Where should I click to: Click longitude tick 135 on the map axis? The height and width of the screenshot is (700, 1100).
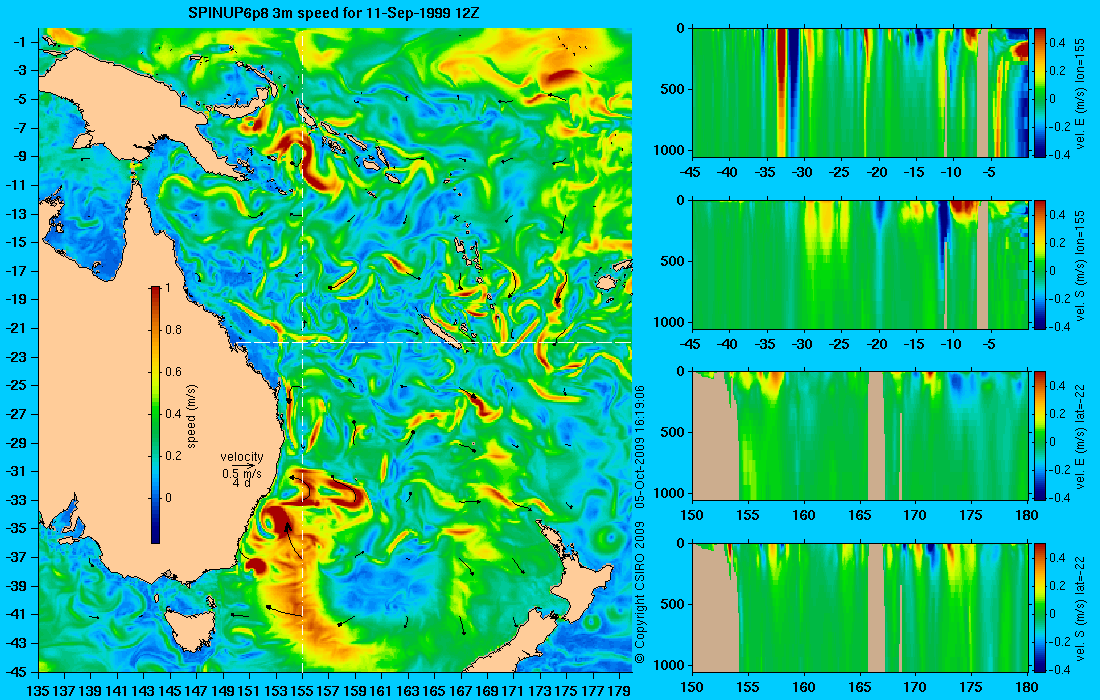coord(37,691)
